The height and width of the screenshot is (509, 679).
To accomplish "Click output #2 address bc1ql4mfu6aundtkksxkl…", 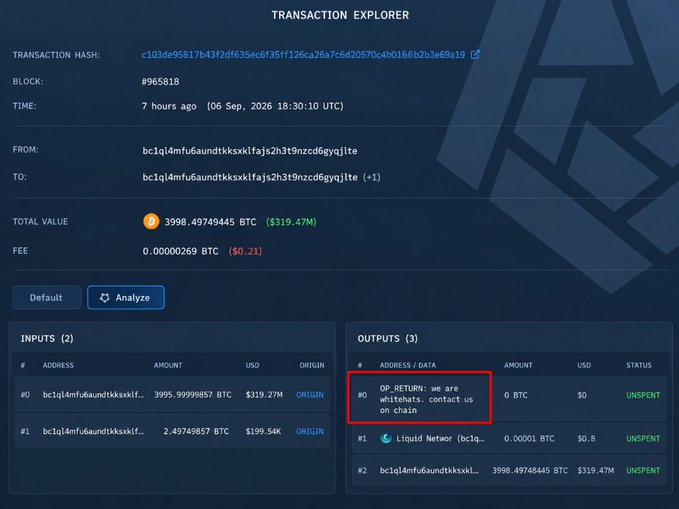I will (429, 470).
